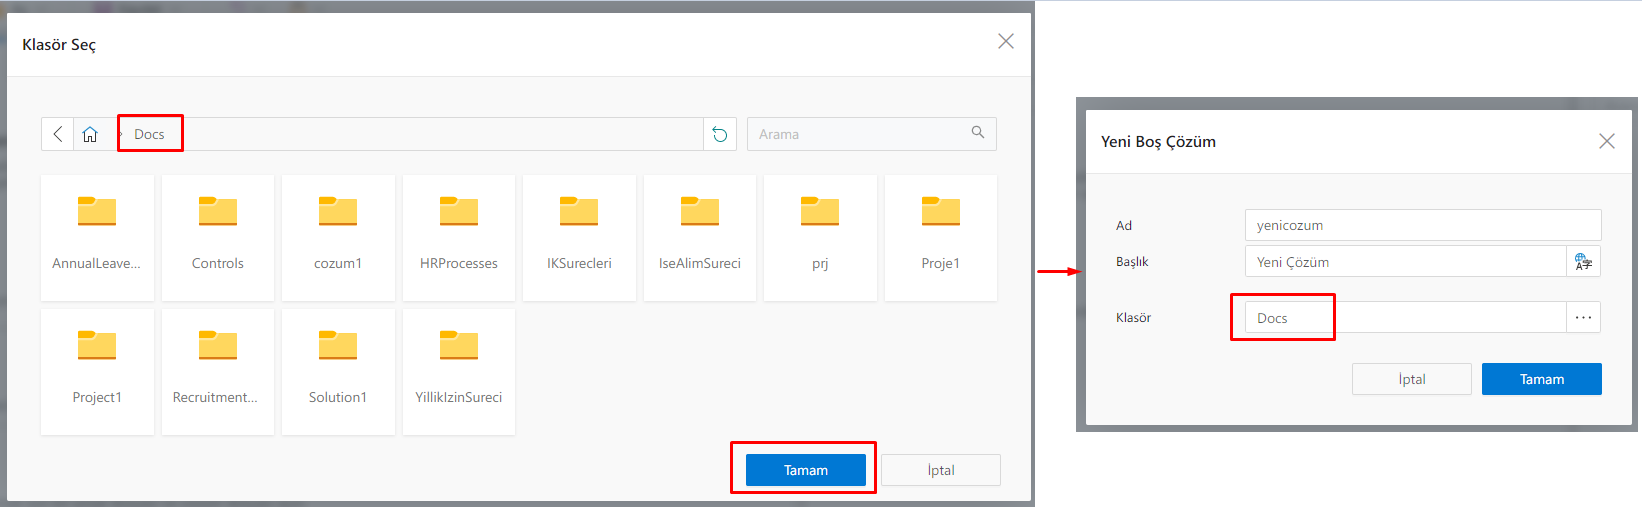
Task: Select the Solution1 folder
Action: click(x=338, y=371)
